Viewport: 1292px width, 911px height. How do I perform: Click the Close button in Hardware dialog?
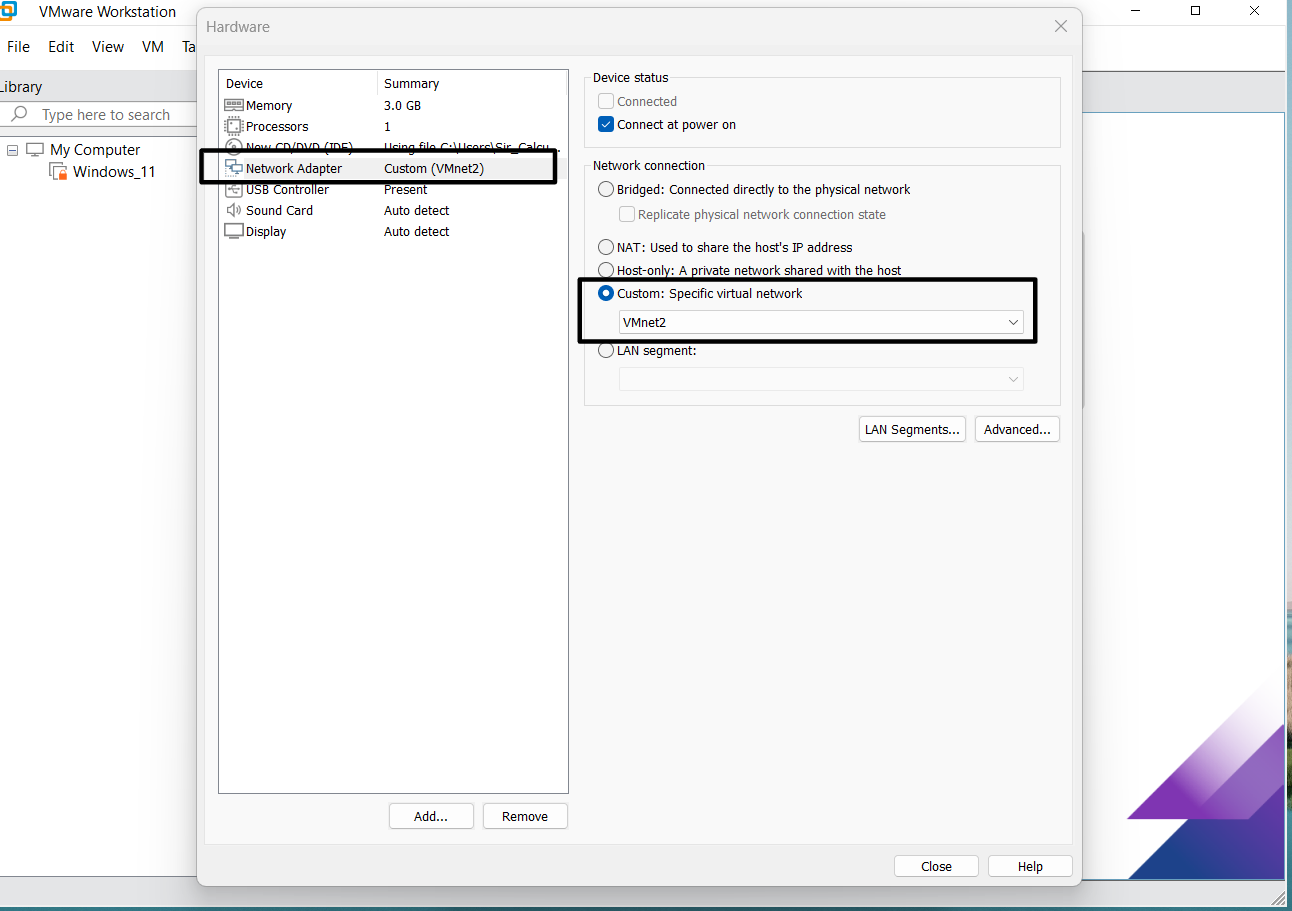coord(936,866)
